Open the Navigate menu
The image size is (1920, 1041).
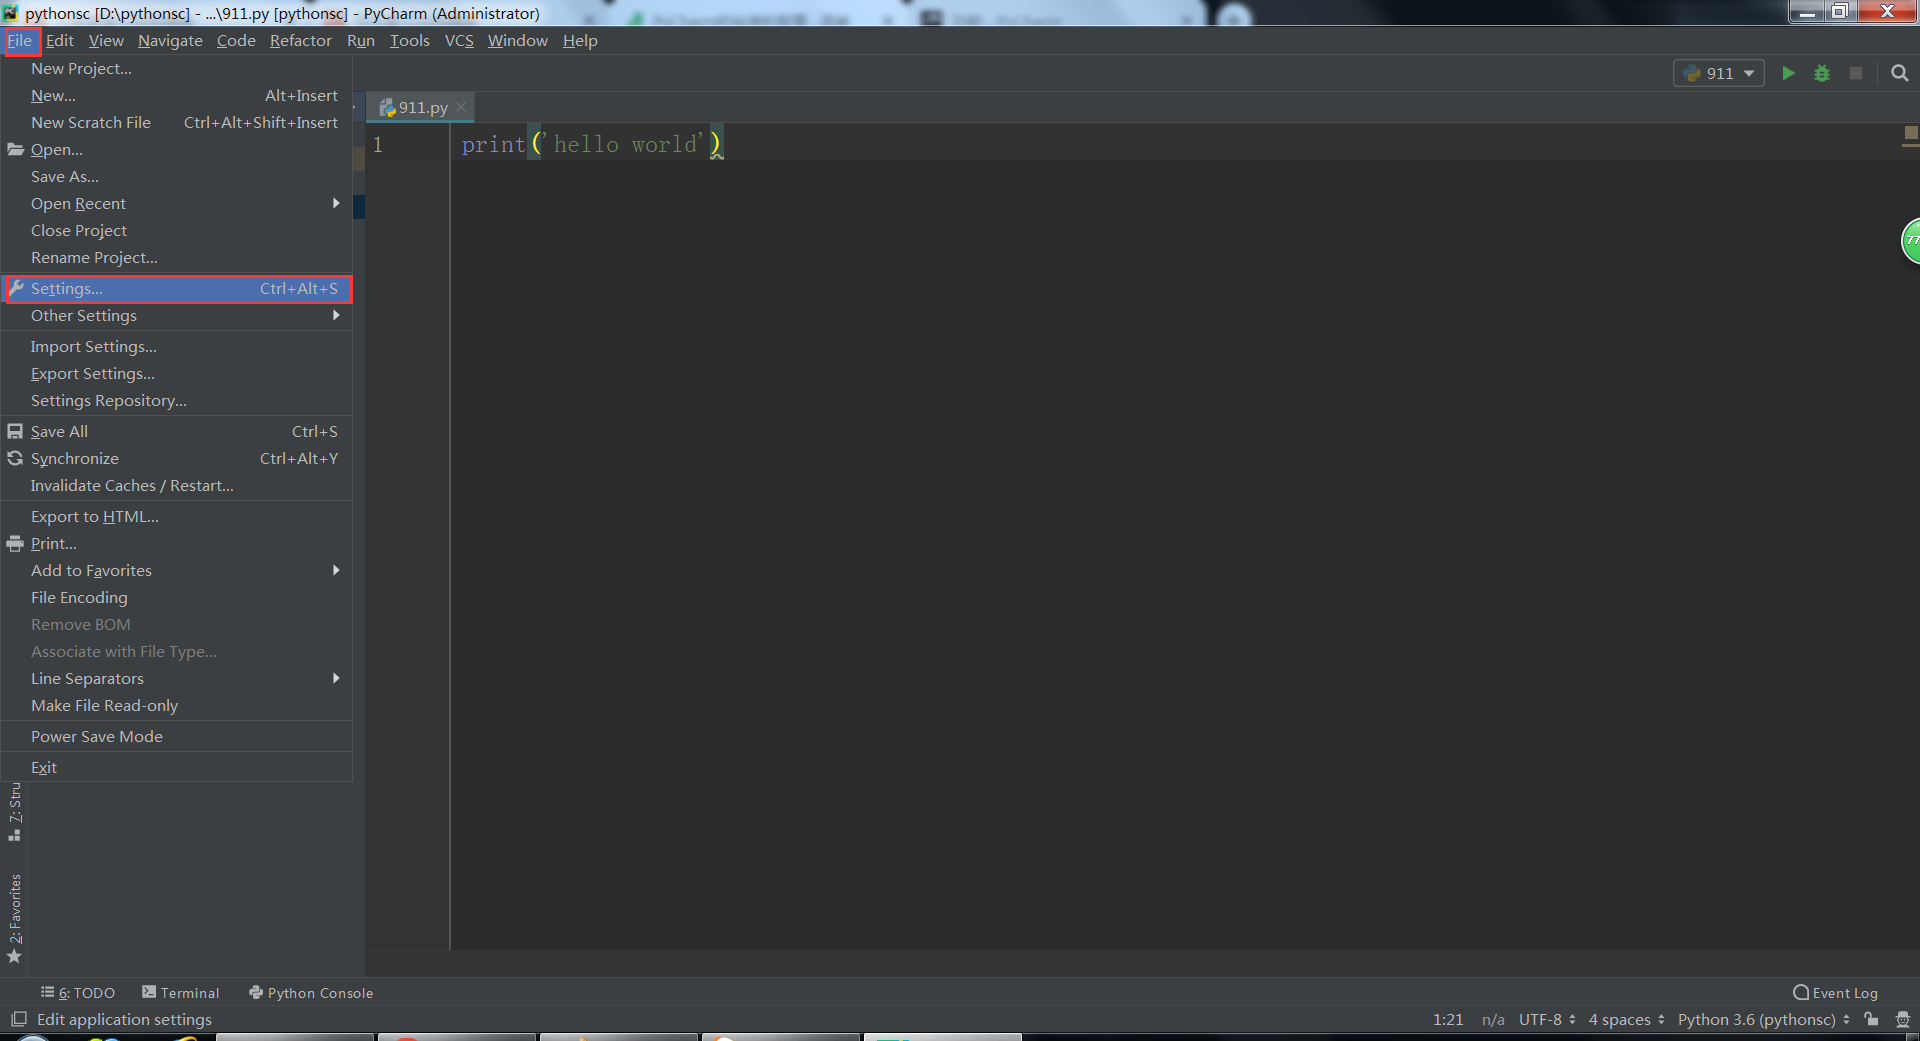point(169,40)
